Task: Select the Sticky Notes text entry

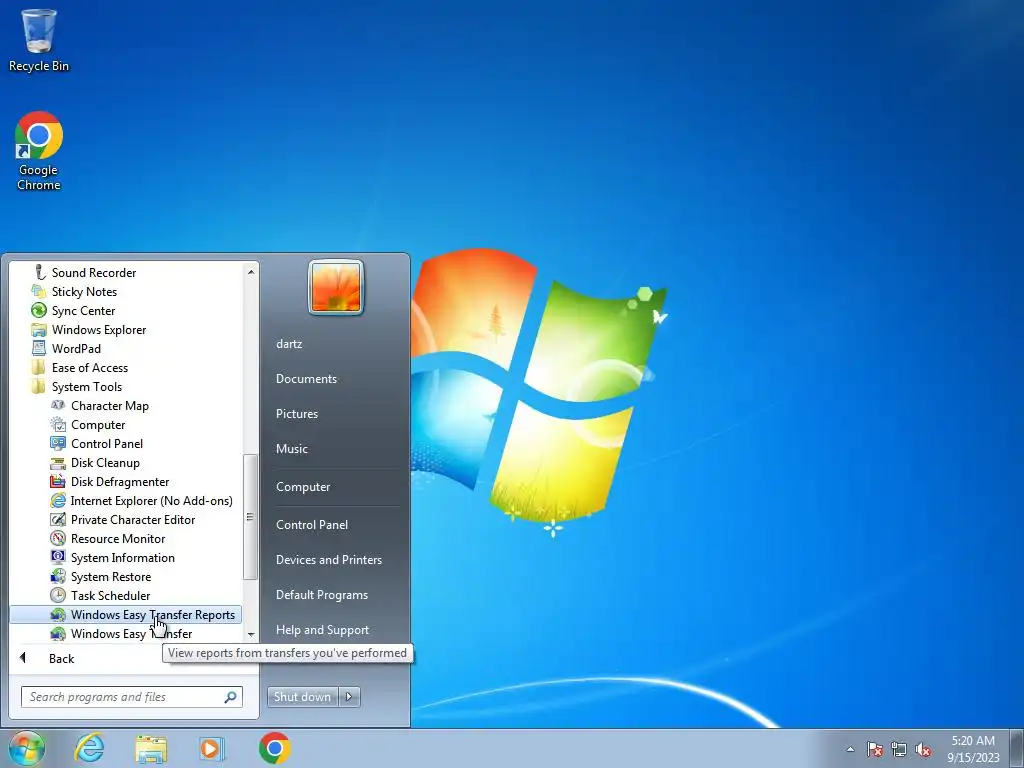Action: point(84,291)
